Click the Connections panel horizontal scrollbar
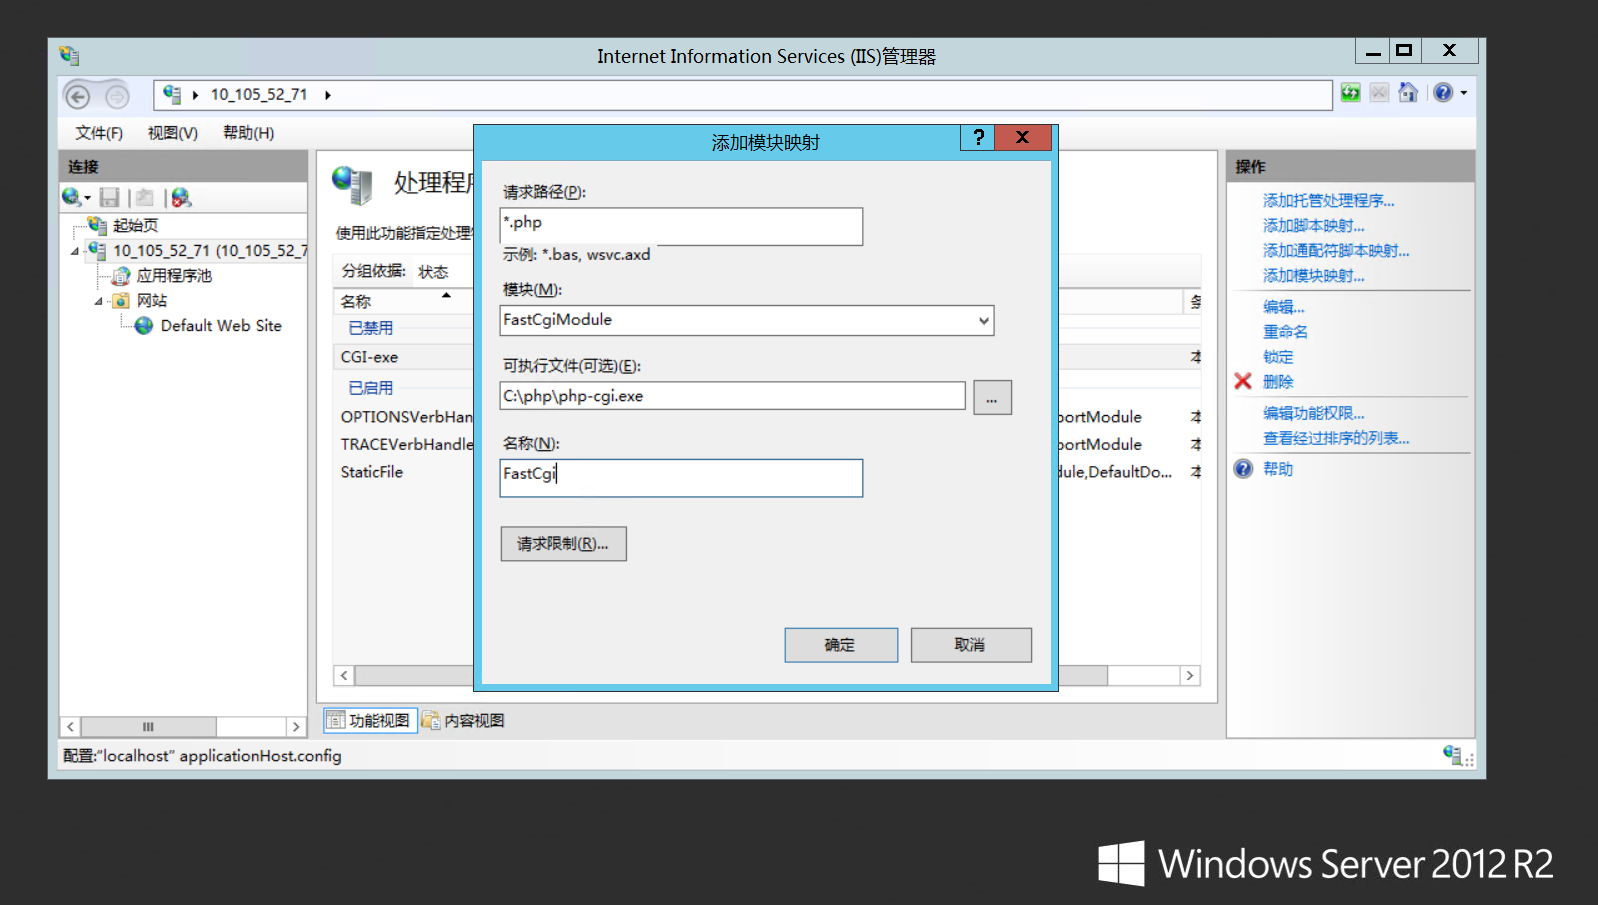 pos(148,727)
